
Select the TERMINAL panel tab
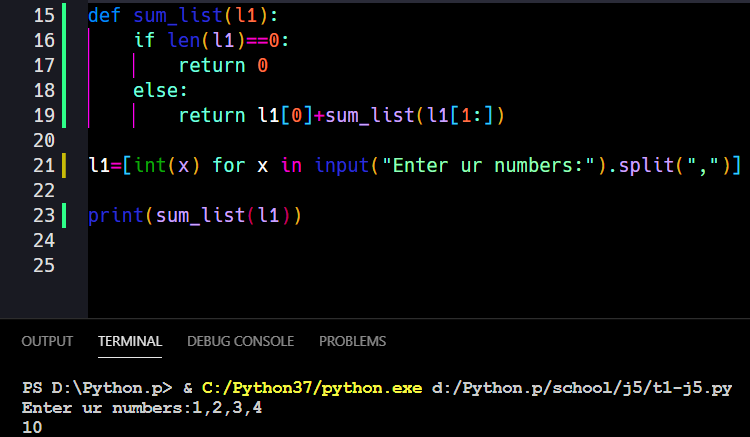coord(130,341)
